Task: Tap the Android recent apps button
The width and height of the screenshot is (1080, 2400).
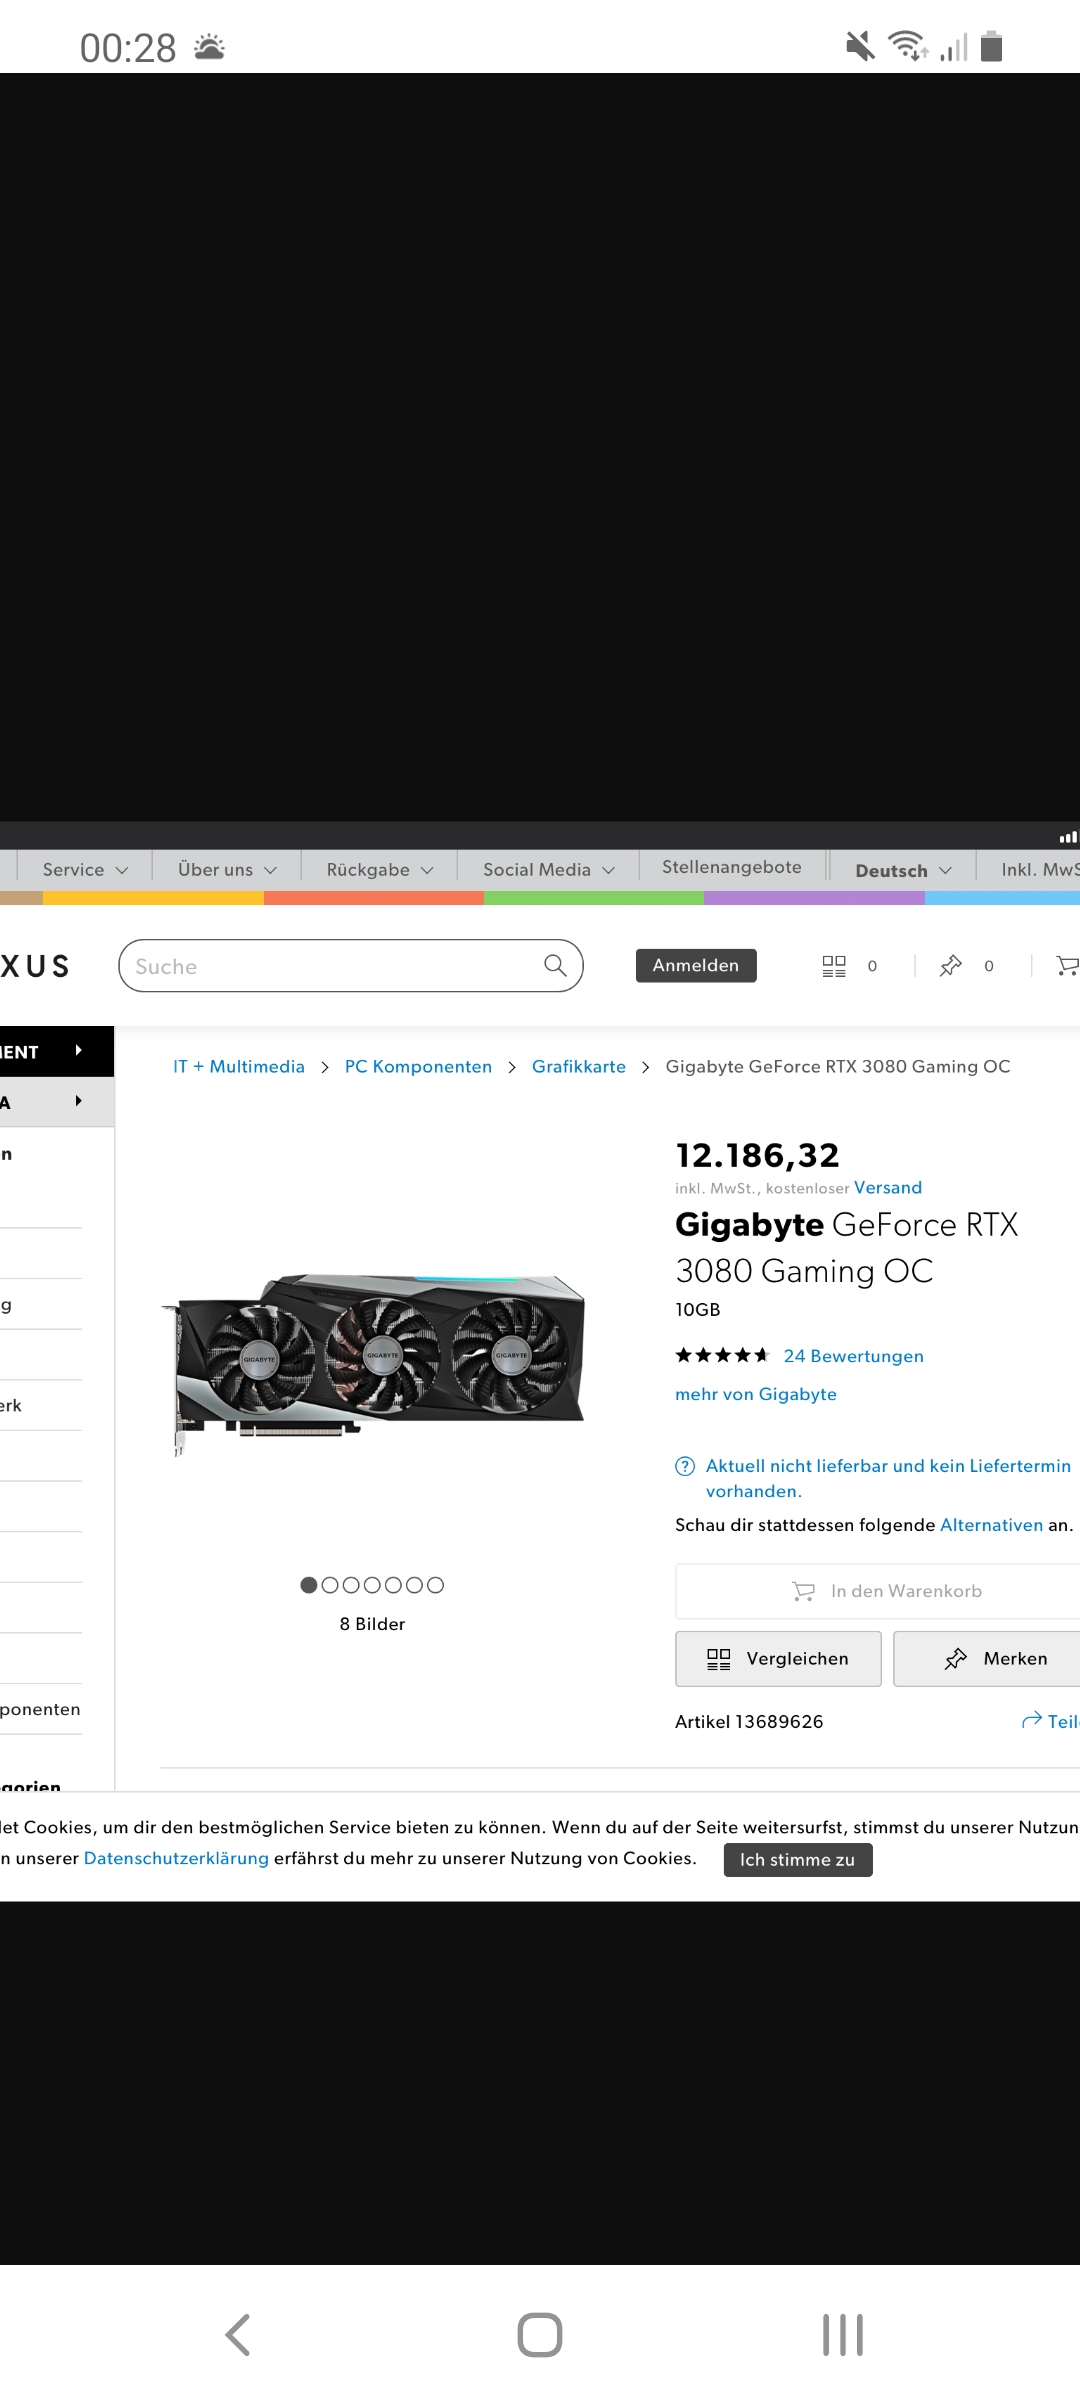Action: [843, 2335]
